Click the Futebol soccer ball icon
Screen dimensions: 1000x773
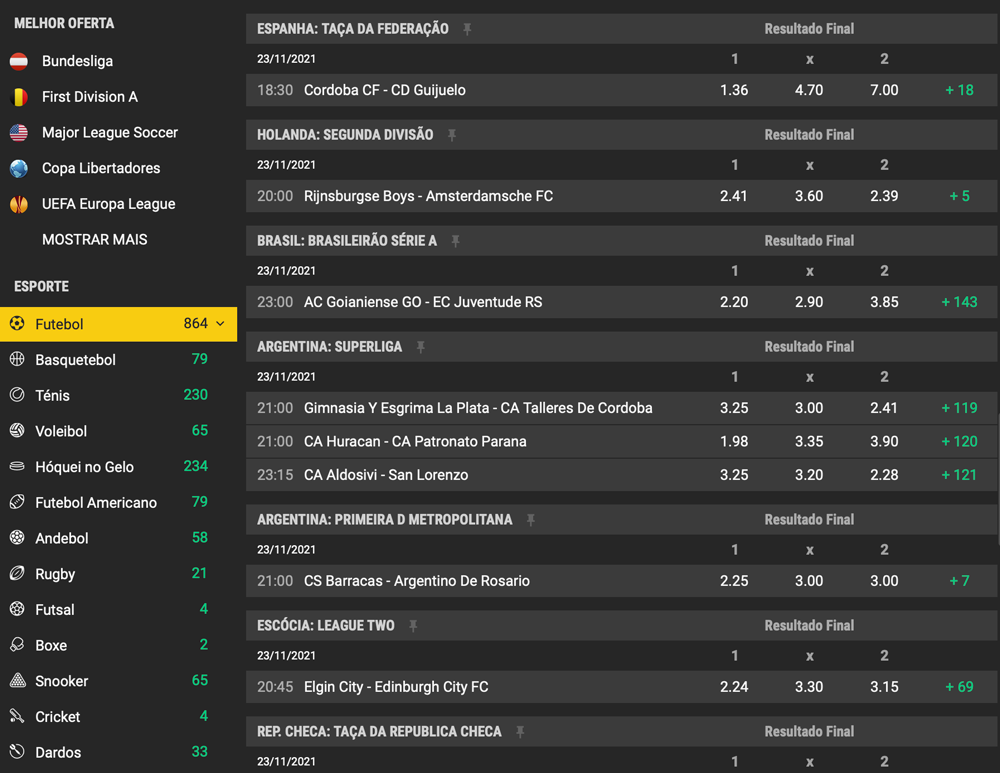click(17, 323)
